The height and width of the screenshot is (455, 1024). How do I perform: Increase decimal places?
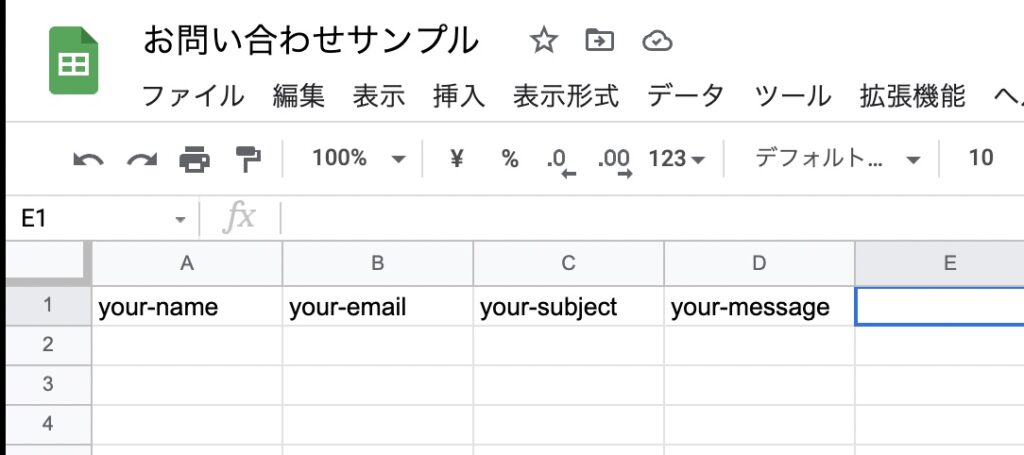pyautogui.click(x=613, y=160)
